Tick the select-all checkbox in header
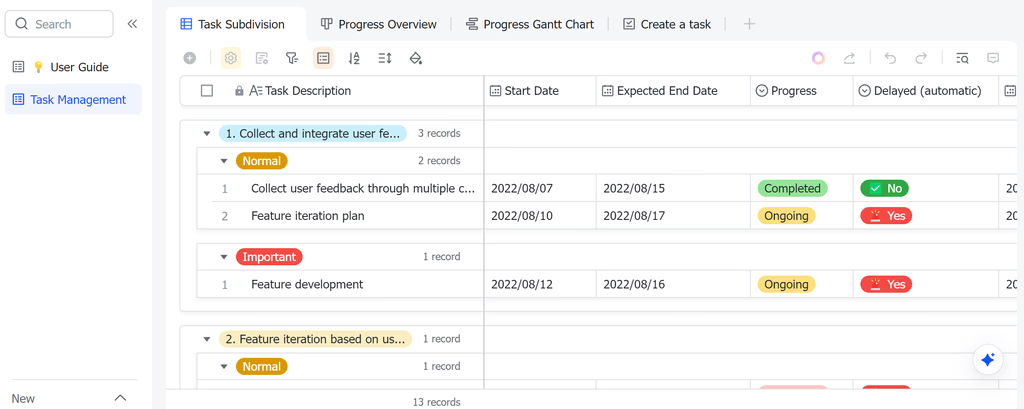 (x=207, y=91)
